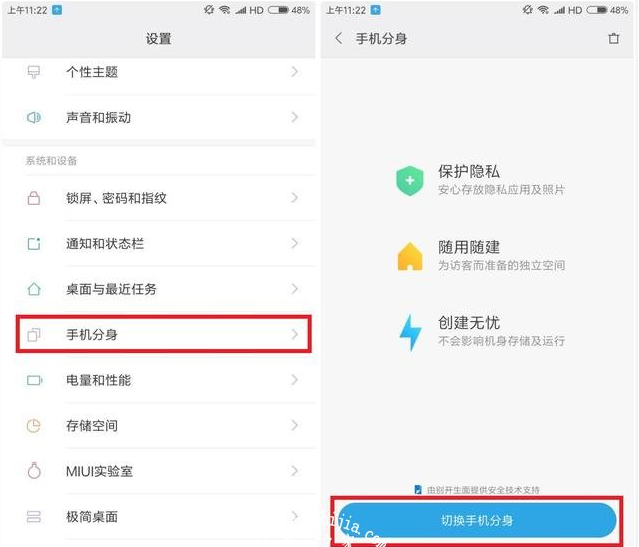Tap the blue 切换手机分身 button
The height and width of the screenshot is (547, 639).
click(477, 521)
